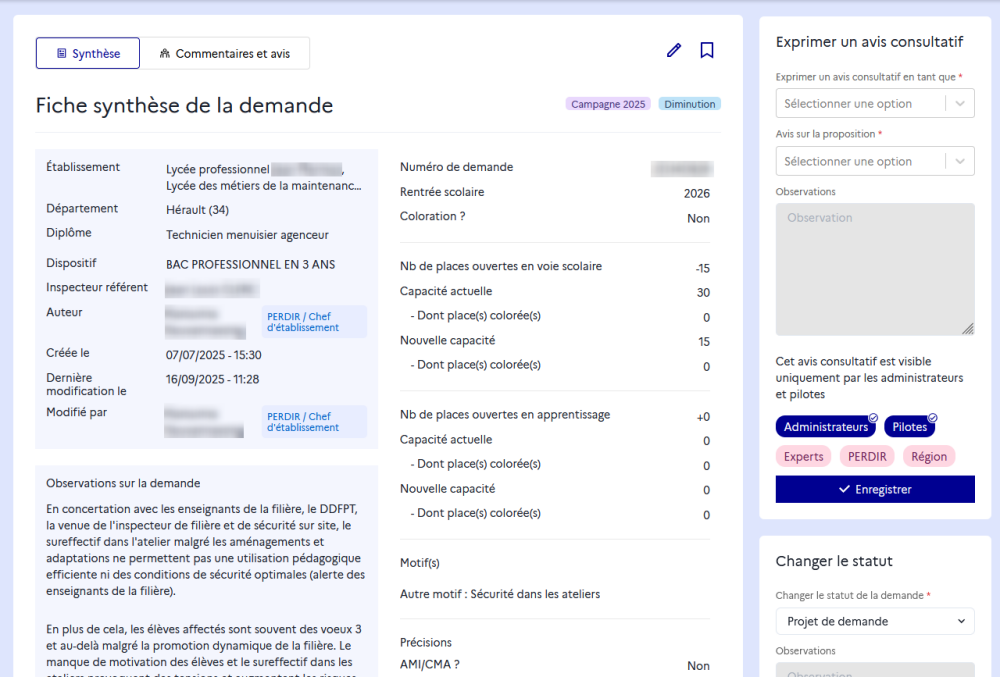Viewport: 1000px width, 677px height.
Task: Toggle visibility for the Région group
Action: (929, 456)
